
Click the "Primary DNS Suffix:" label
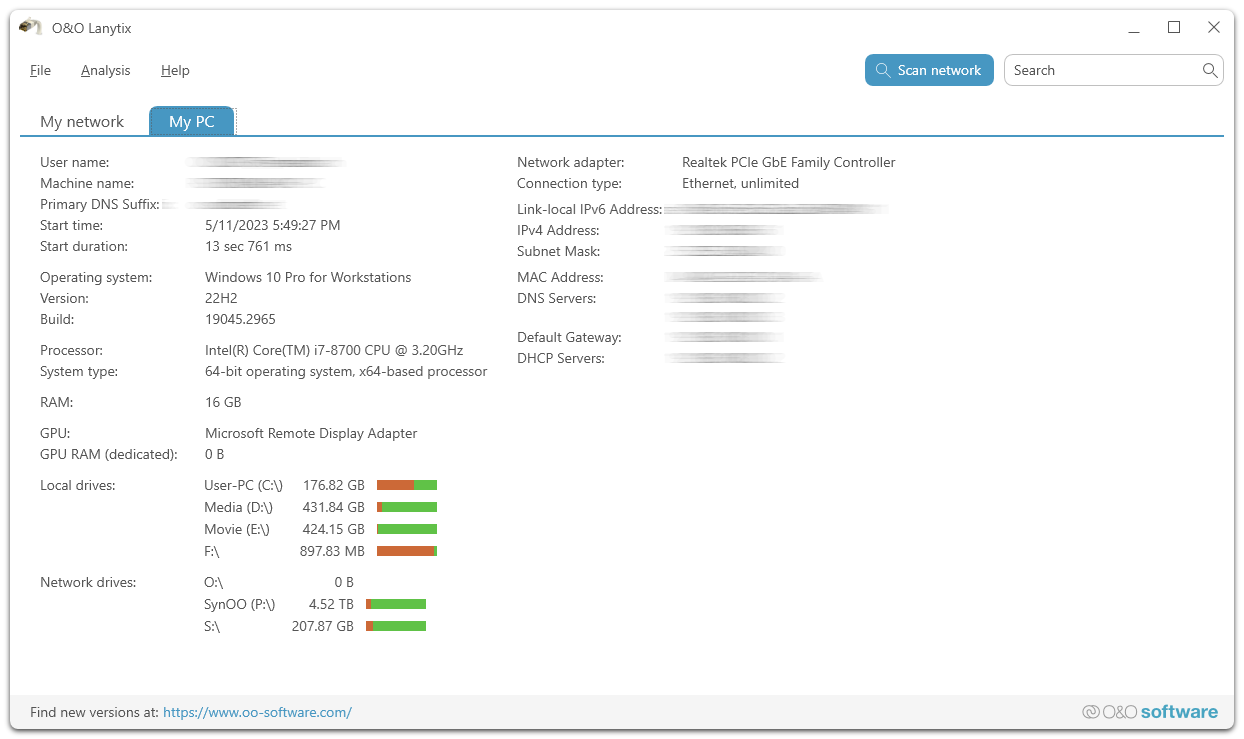[x=100, y=204]
